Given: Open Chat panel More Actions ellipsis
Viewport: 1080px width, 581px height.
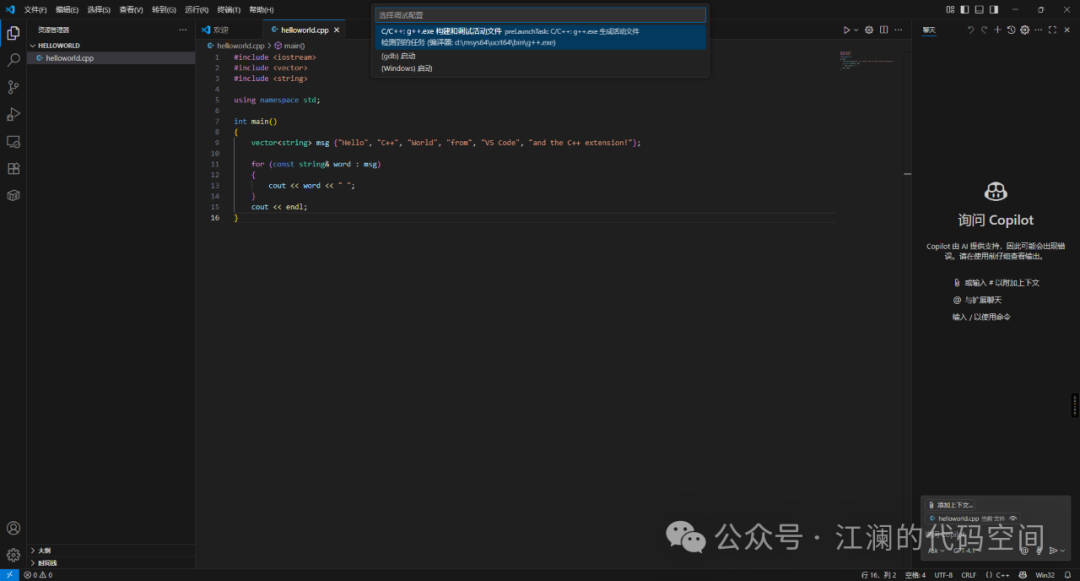Looking at the screenshot, I should [x=1039, y=30].
